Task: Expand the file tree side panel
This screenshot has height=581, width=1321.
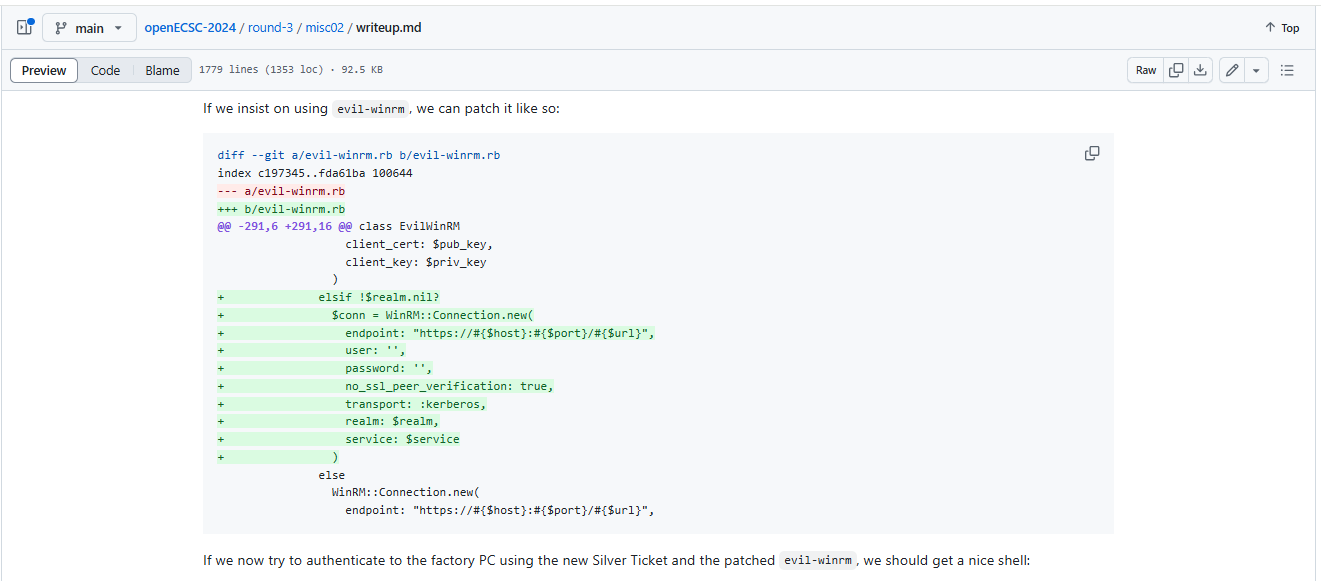Action: click(25, 28)
